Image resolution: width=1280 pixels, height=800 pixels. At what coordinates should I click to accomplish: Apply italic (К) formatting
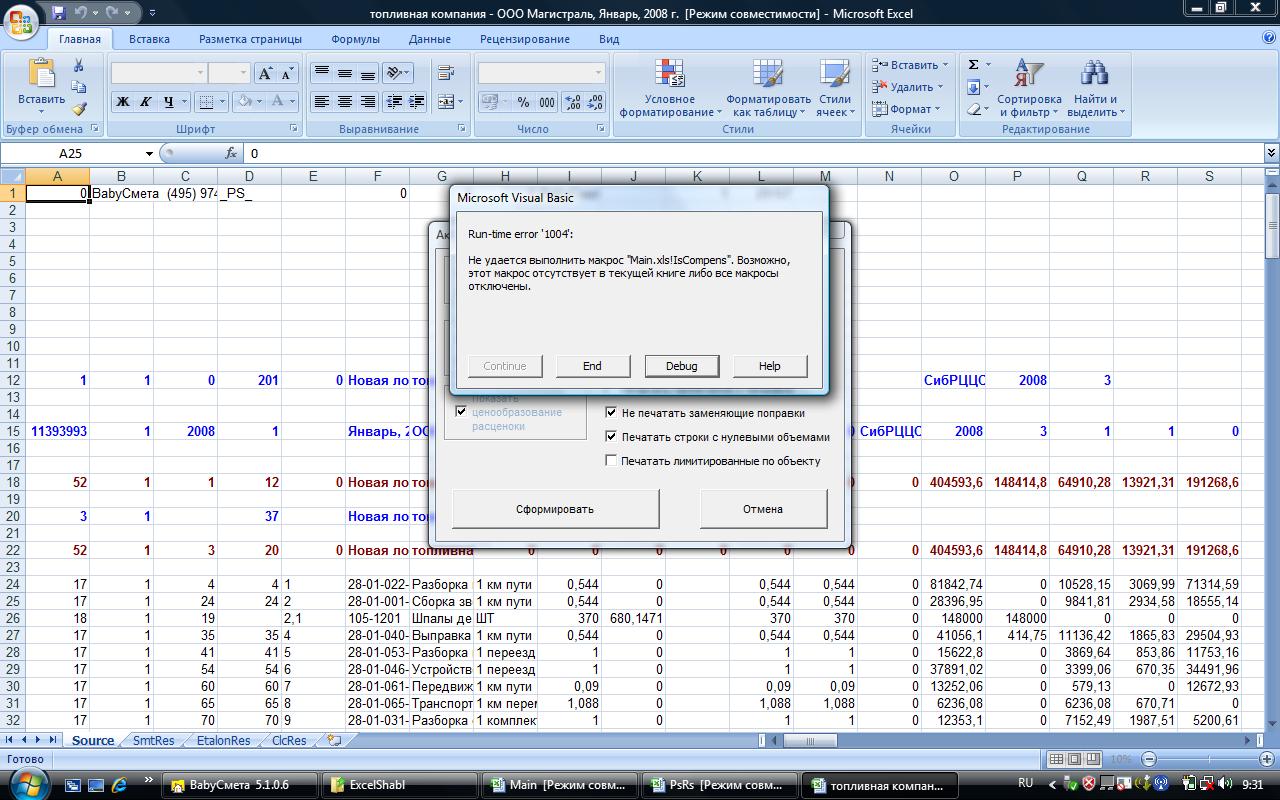[x=145, y=102]
